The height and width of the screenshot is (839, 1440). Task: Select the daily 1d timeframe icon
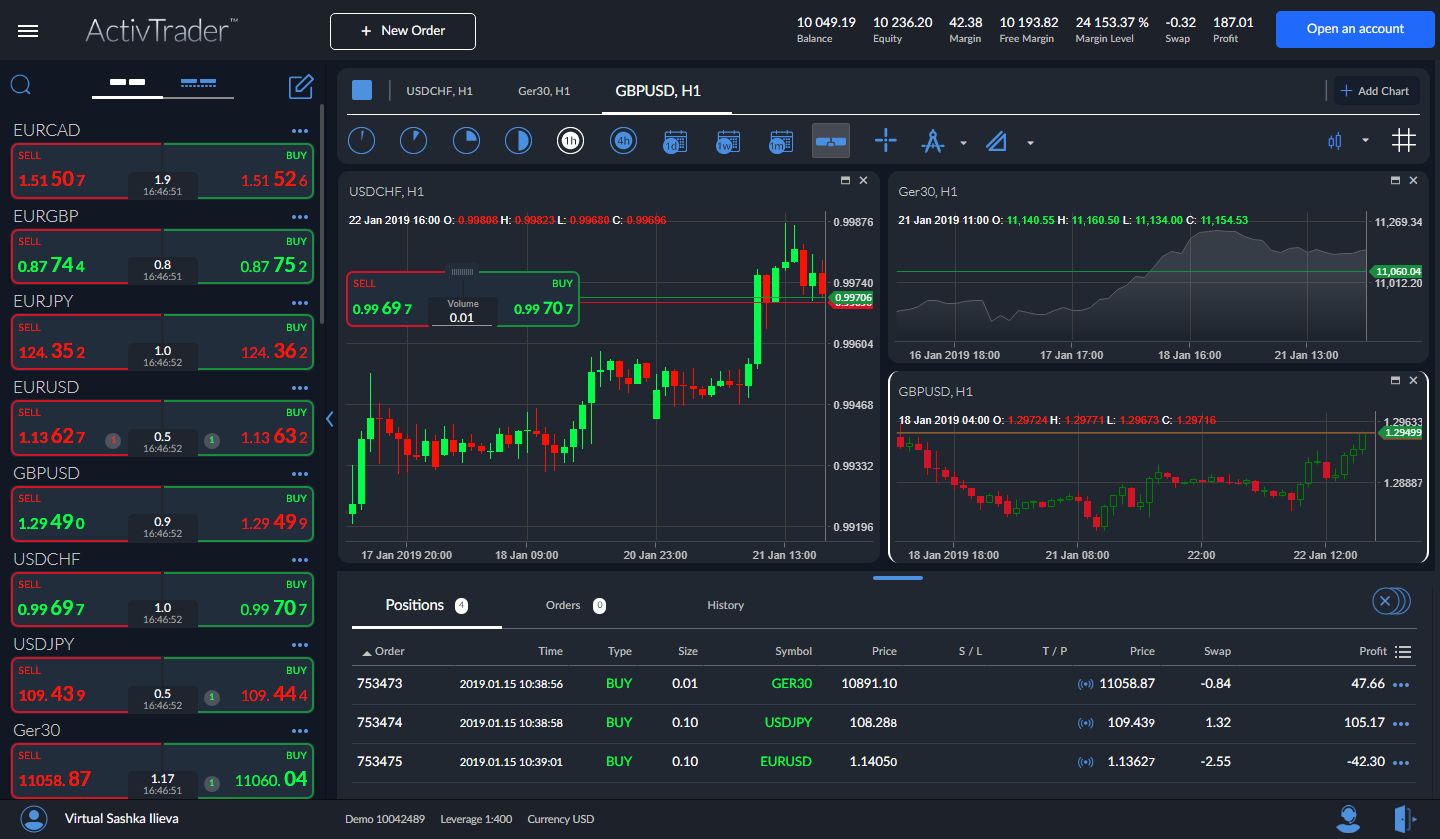(675, 141)
